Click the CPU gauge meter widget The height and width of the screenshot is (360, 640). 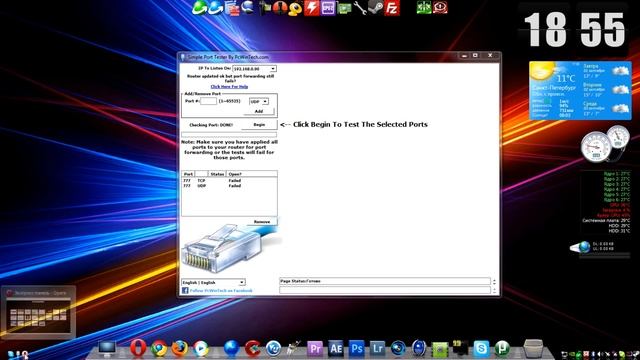(x=596, y=146)
